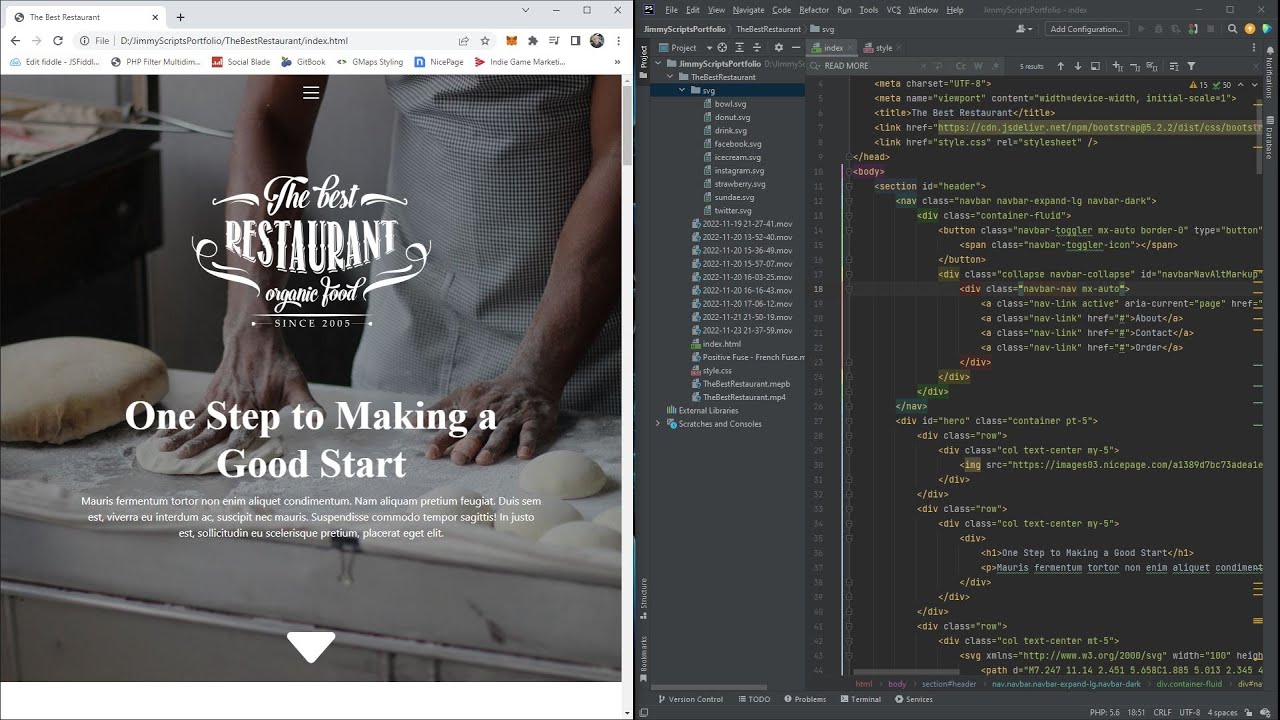Change 4 spaces indent setting

1222,712
